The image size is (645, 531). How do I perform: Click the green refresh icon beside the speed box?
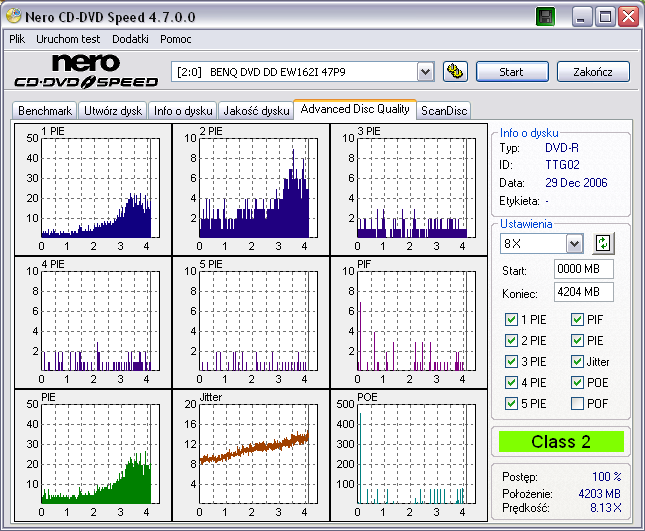tap(603, 243)
